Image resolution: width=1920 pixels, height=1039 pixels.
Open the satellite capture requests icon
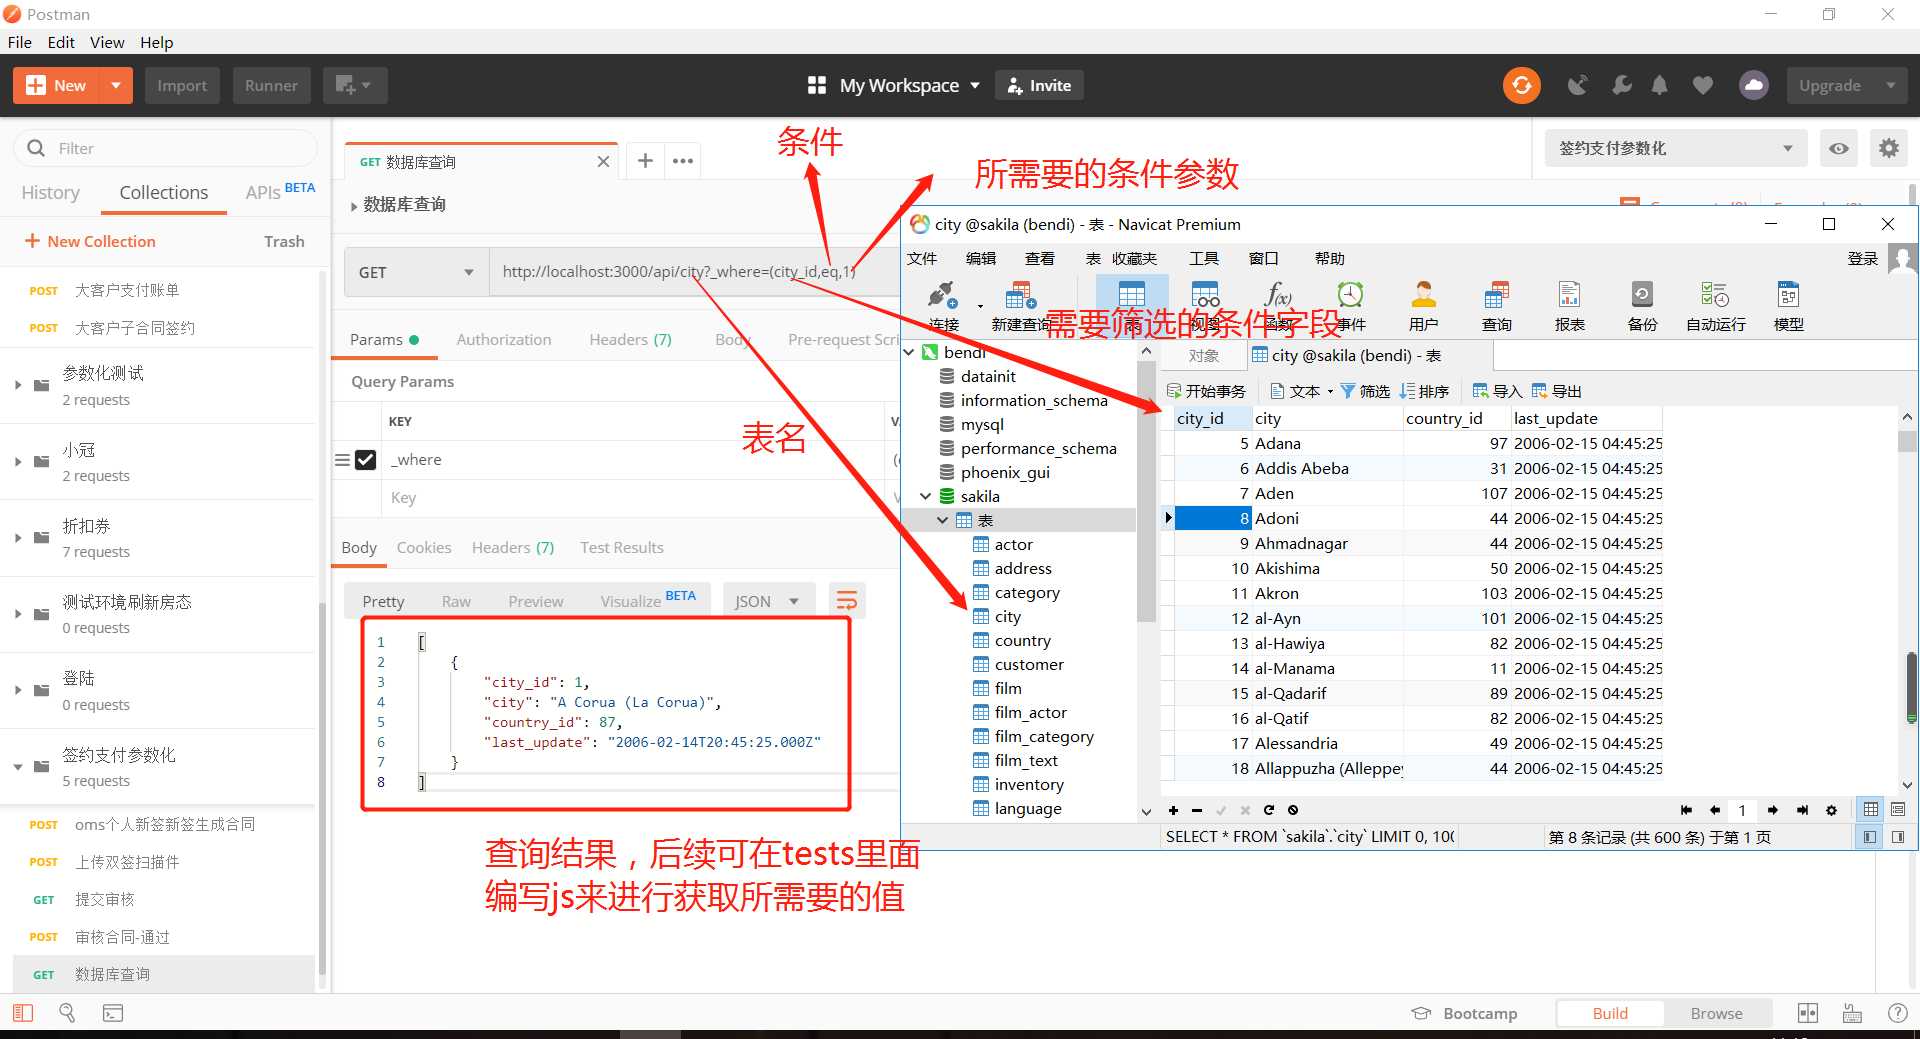(x=1578, y=86)
